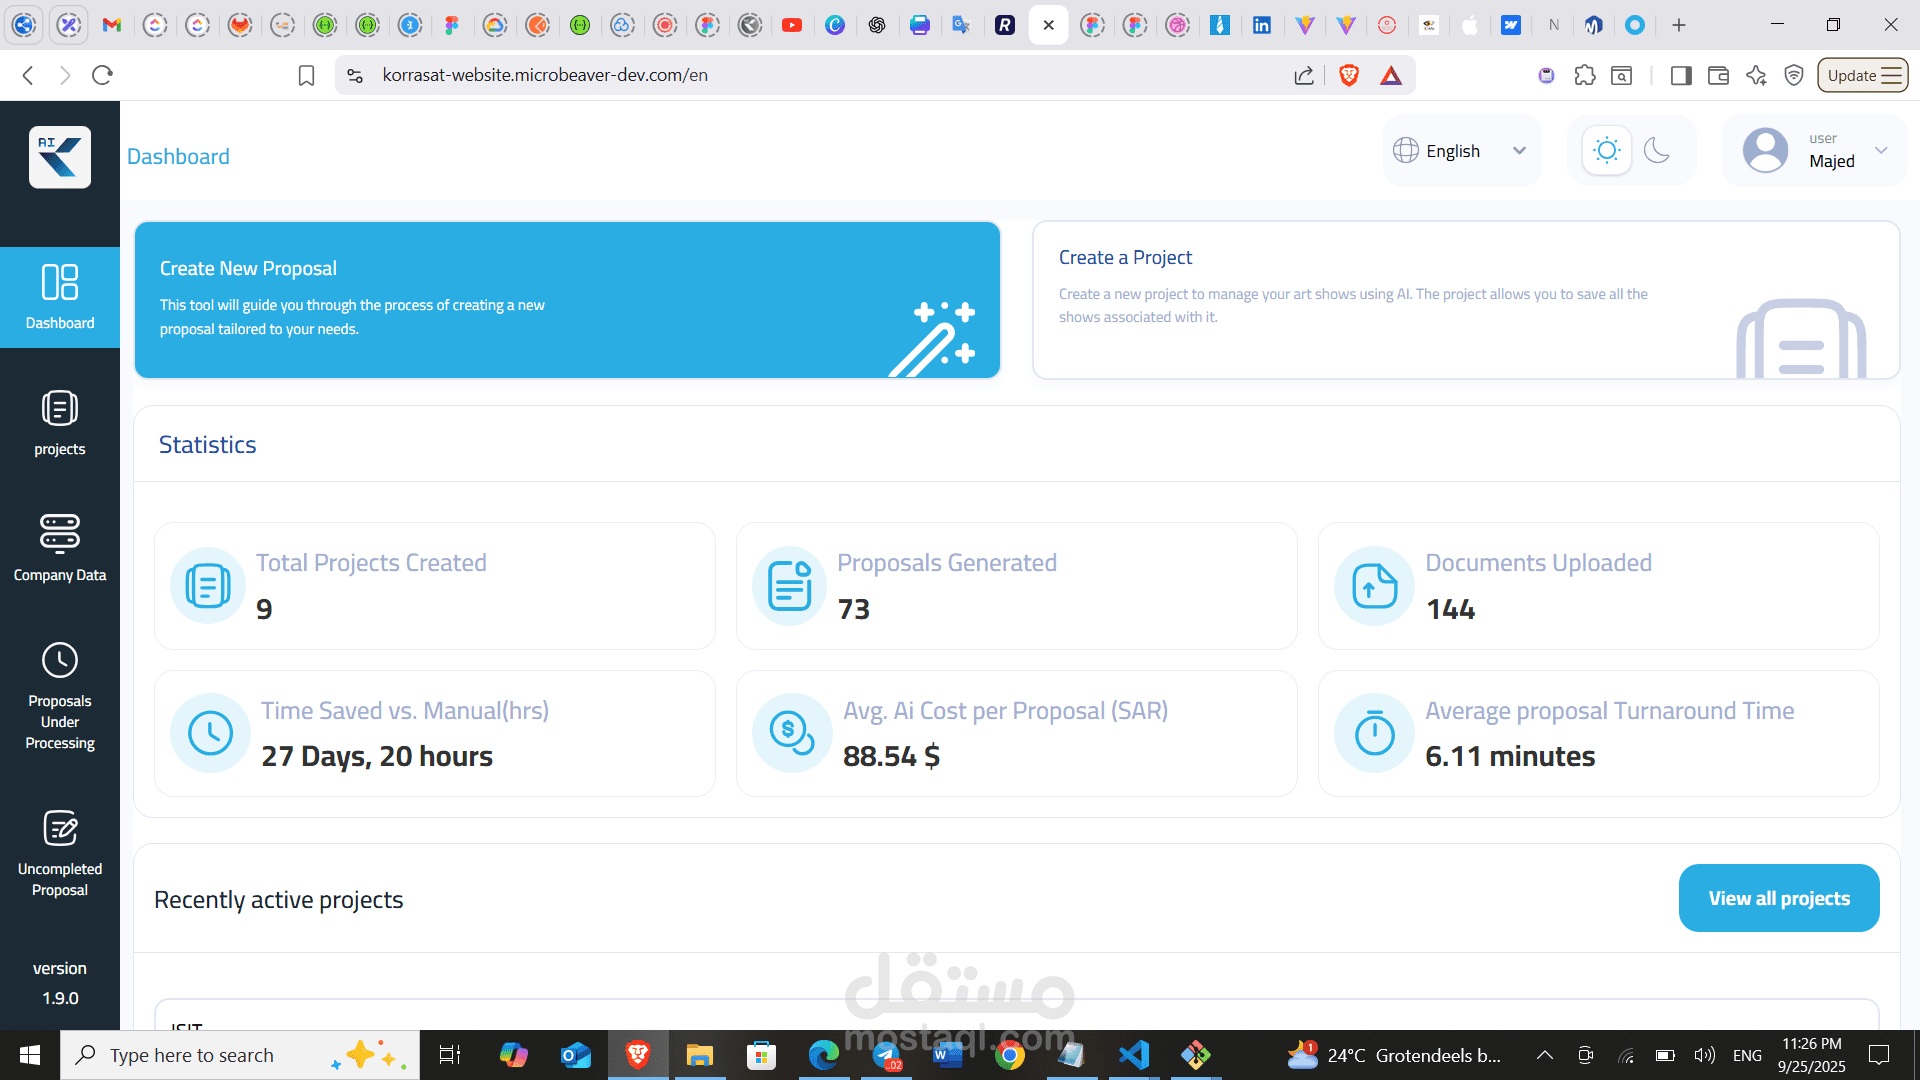The height and width of the screenshot is (1080, 1920).
Task: Show hidden system tray icons
Action: 1544,1055
